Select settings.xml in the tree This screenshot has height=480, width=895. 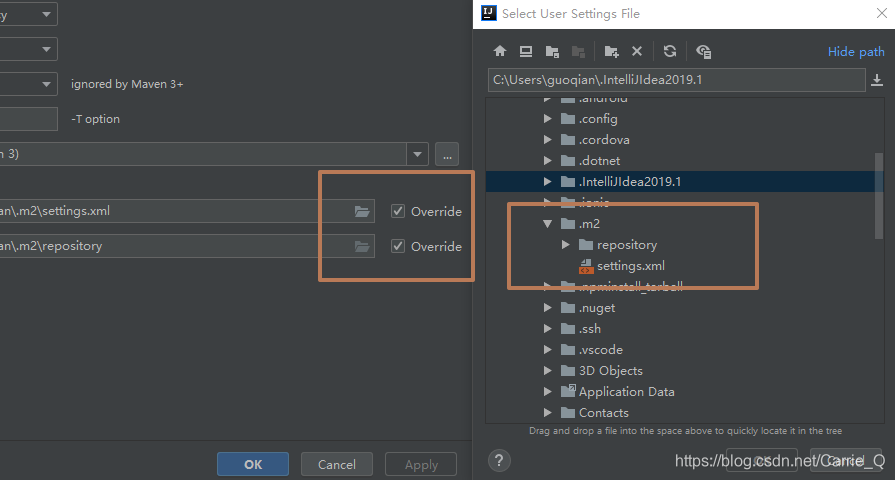pos(630,266)
